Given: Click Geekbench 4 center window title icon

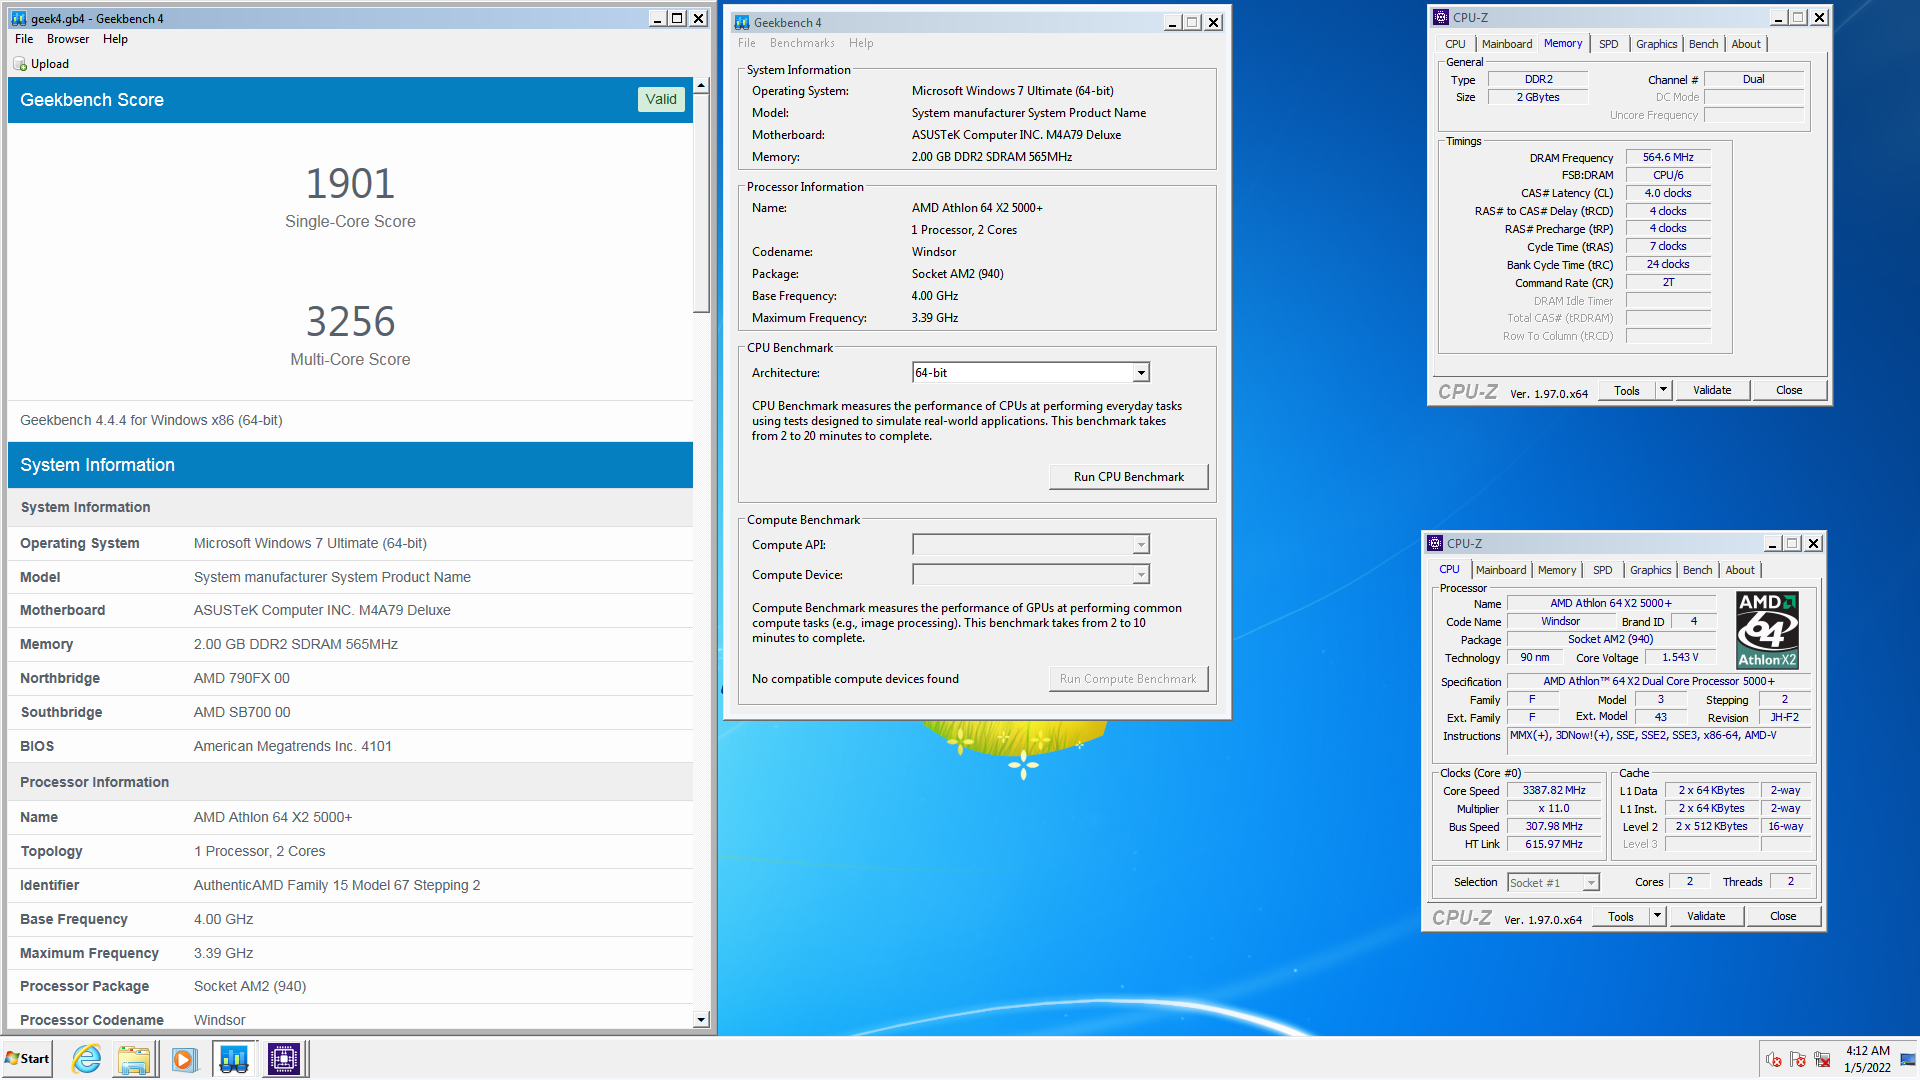Looking at the screenshot, I should point(742,22).
